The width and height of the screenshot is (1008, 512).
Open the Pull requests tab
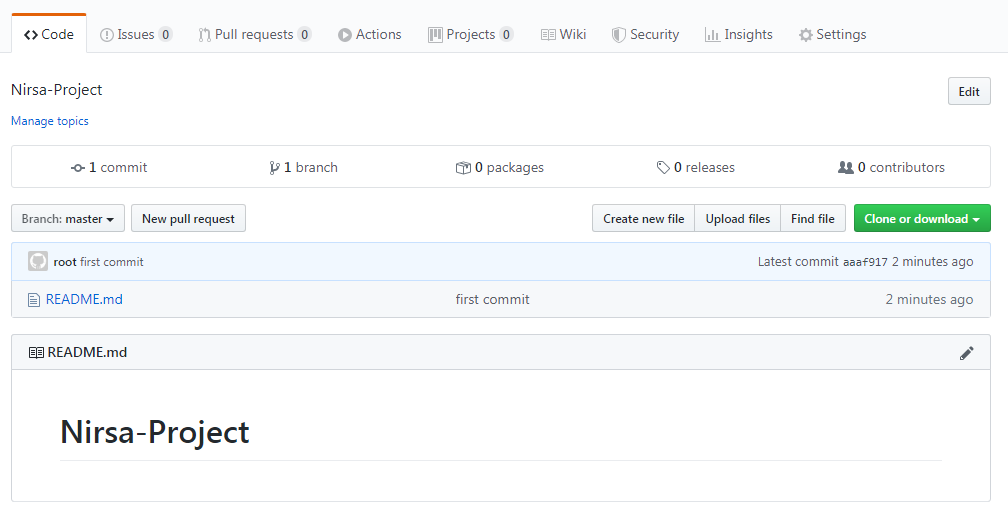(x=255, y=34)
